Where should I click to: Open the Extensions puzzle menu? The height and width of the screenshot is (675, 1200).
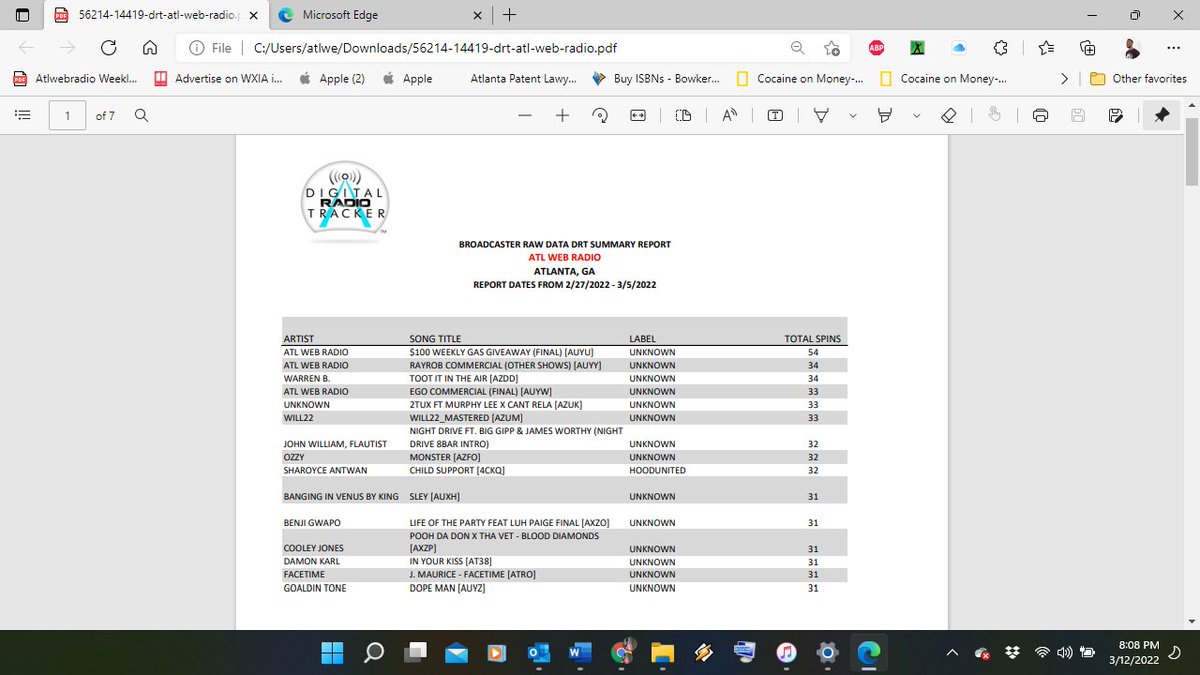1002,47
